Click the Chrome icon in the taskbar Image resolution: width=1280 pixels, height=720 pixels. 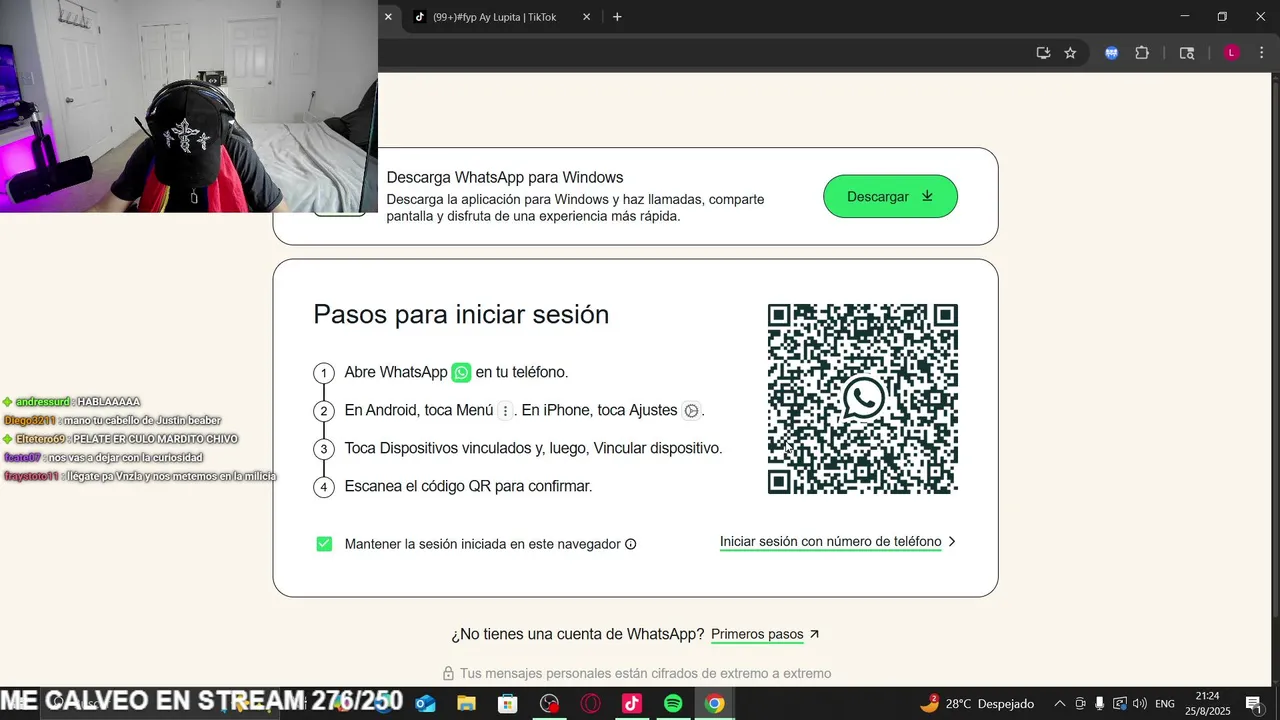[714, 704]
